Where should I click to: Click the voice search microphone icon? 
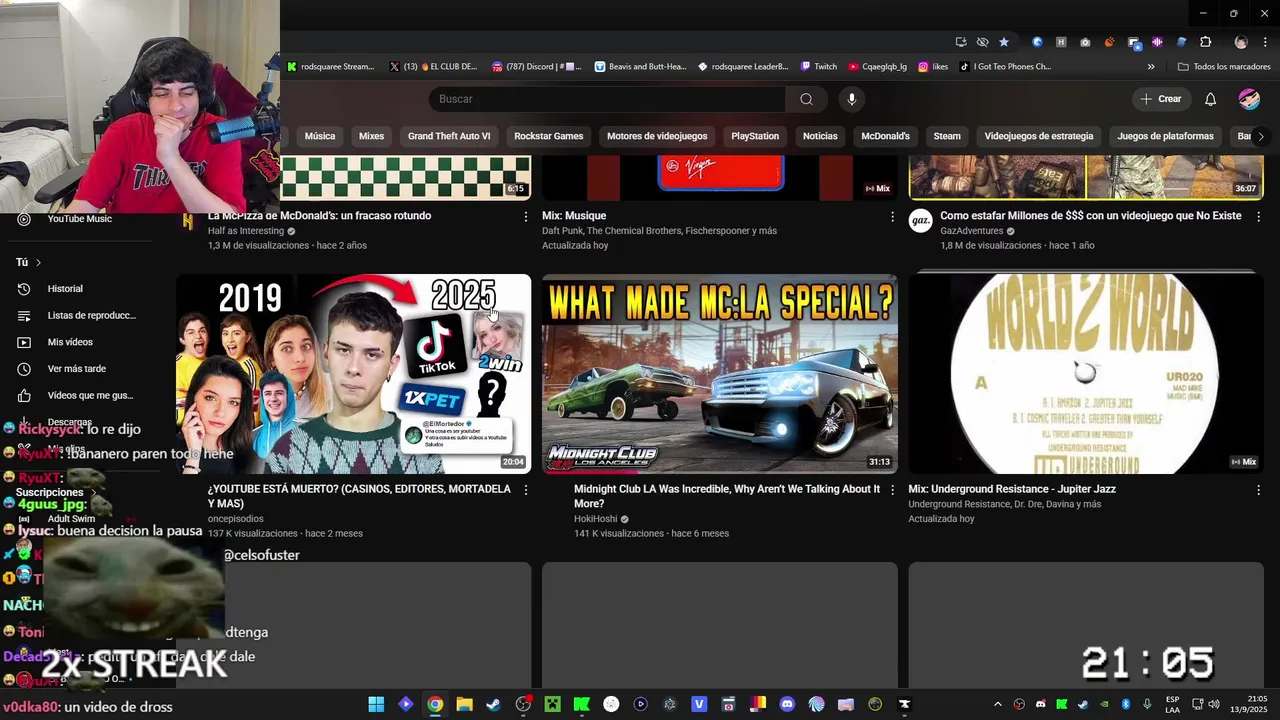(x=852, y=99)
